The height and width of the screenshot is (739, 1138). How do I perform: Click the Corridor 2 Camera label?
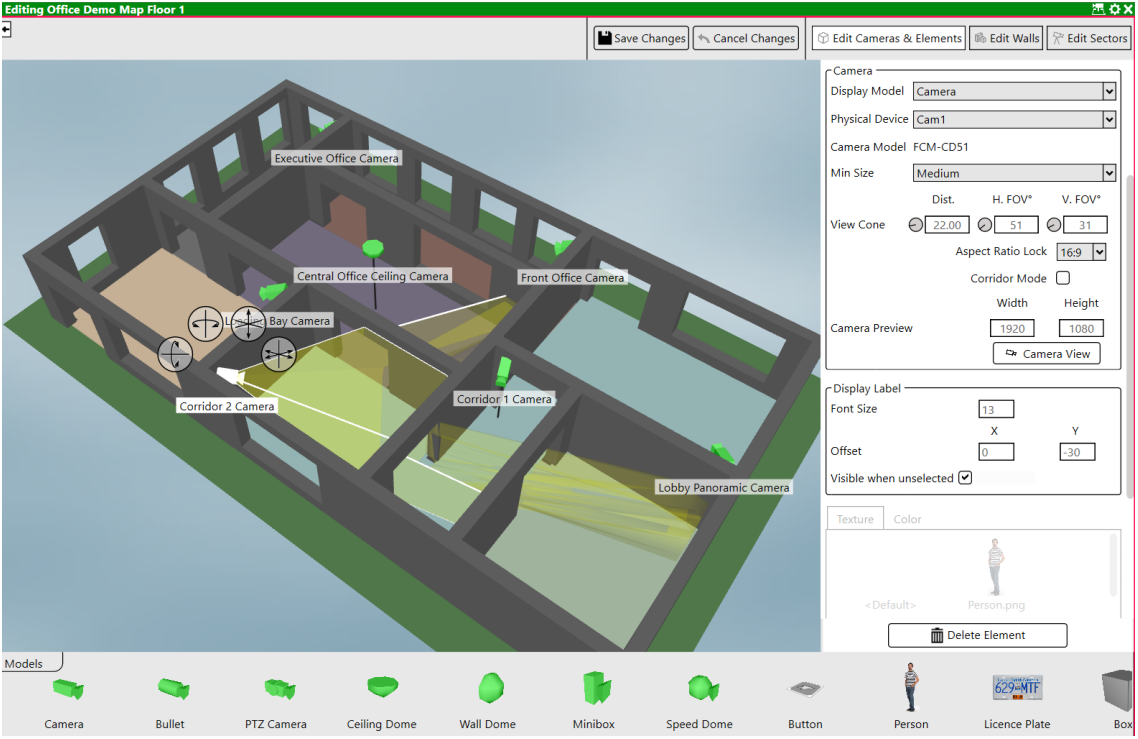click(x=227, y=407)
